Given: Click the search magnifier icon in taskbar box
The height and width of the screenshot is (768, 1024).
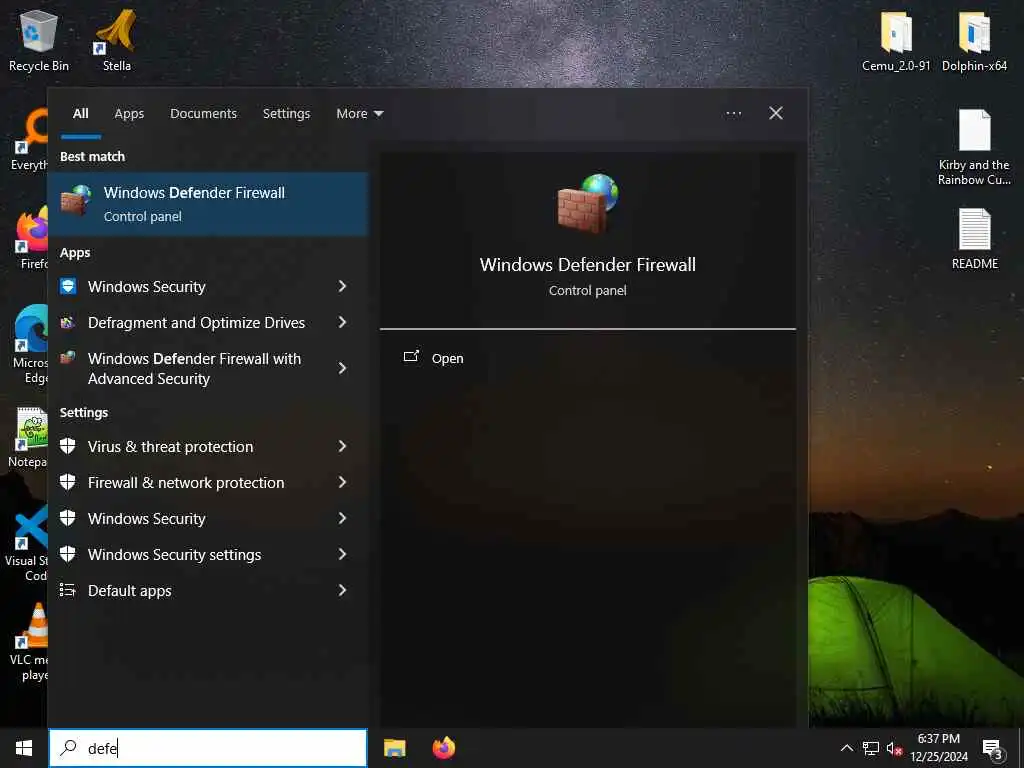Looking at the screenshot, I should click(x=68, y=748).
